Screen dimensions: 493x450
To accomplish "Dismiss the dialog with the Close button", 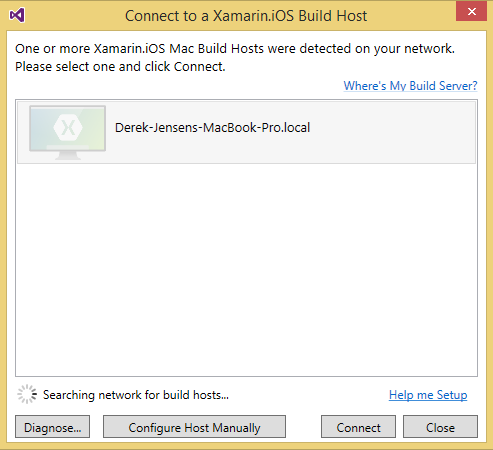I will pos(440,427).
